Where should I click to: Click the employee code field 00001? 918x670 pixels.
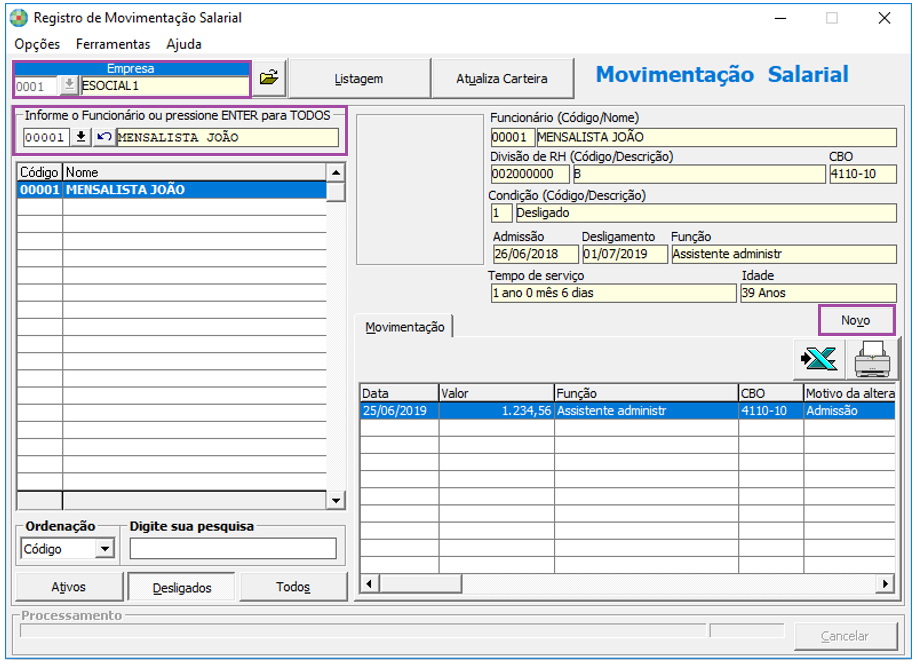click(x=46, y=138)
